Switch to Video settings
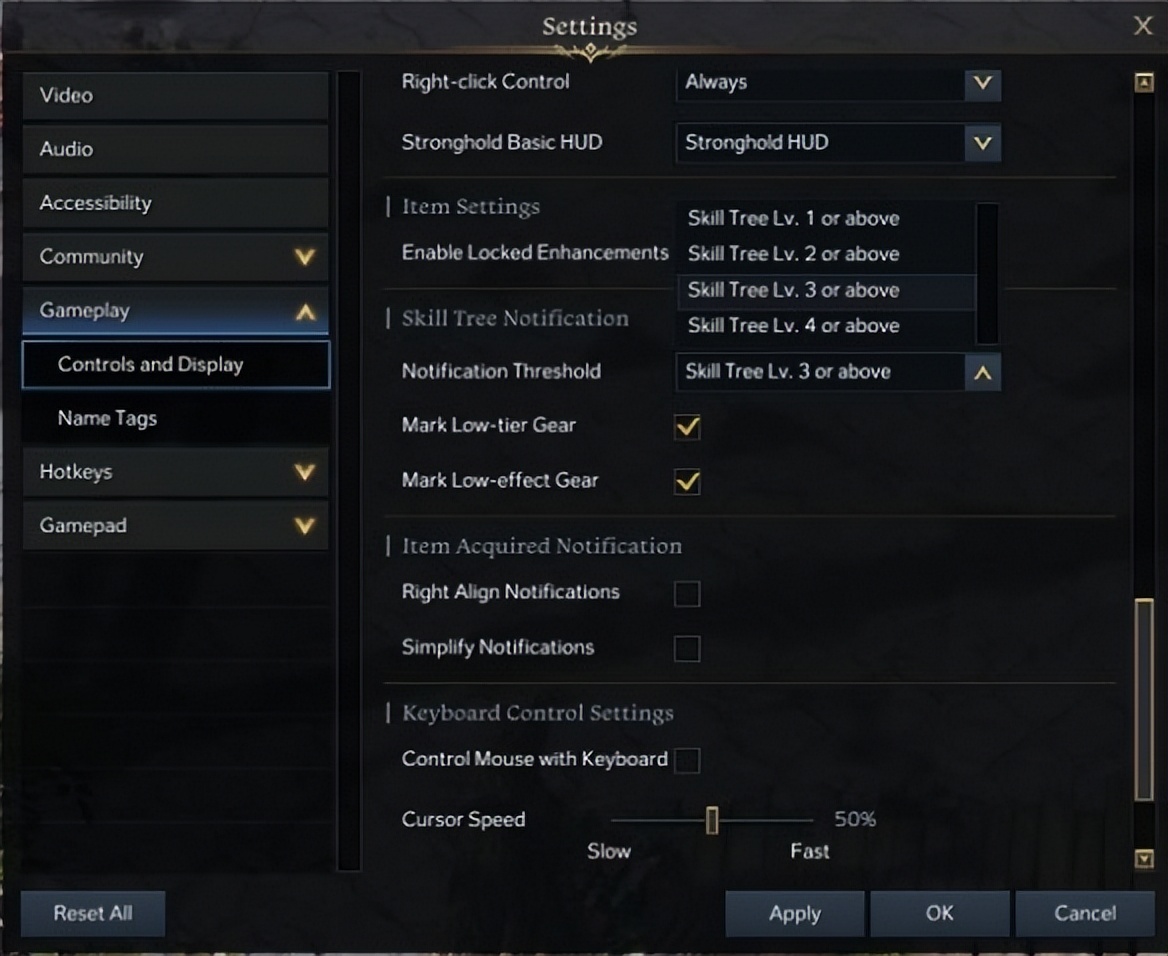The image size is (1168, 956). point(175,95)
